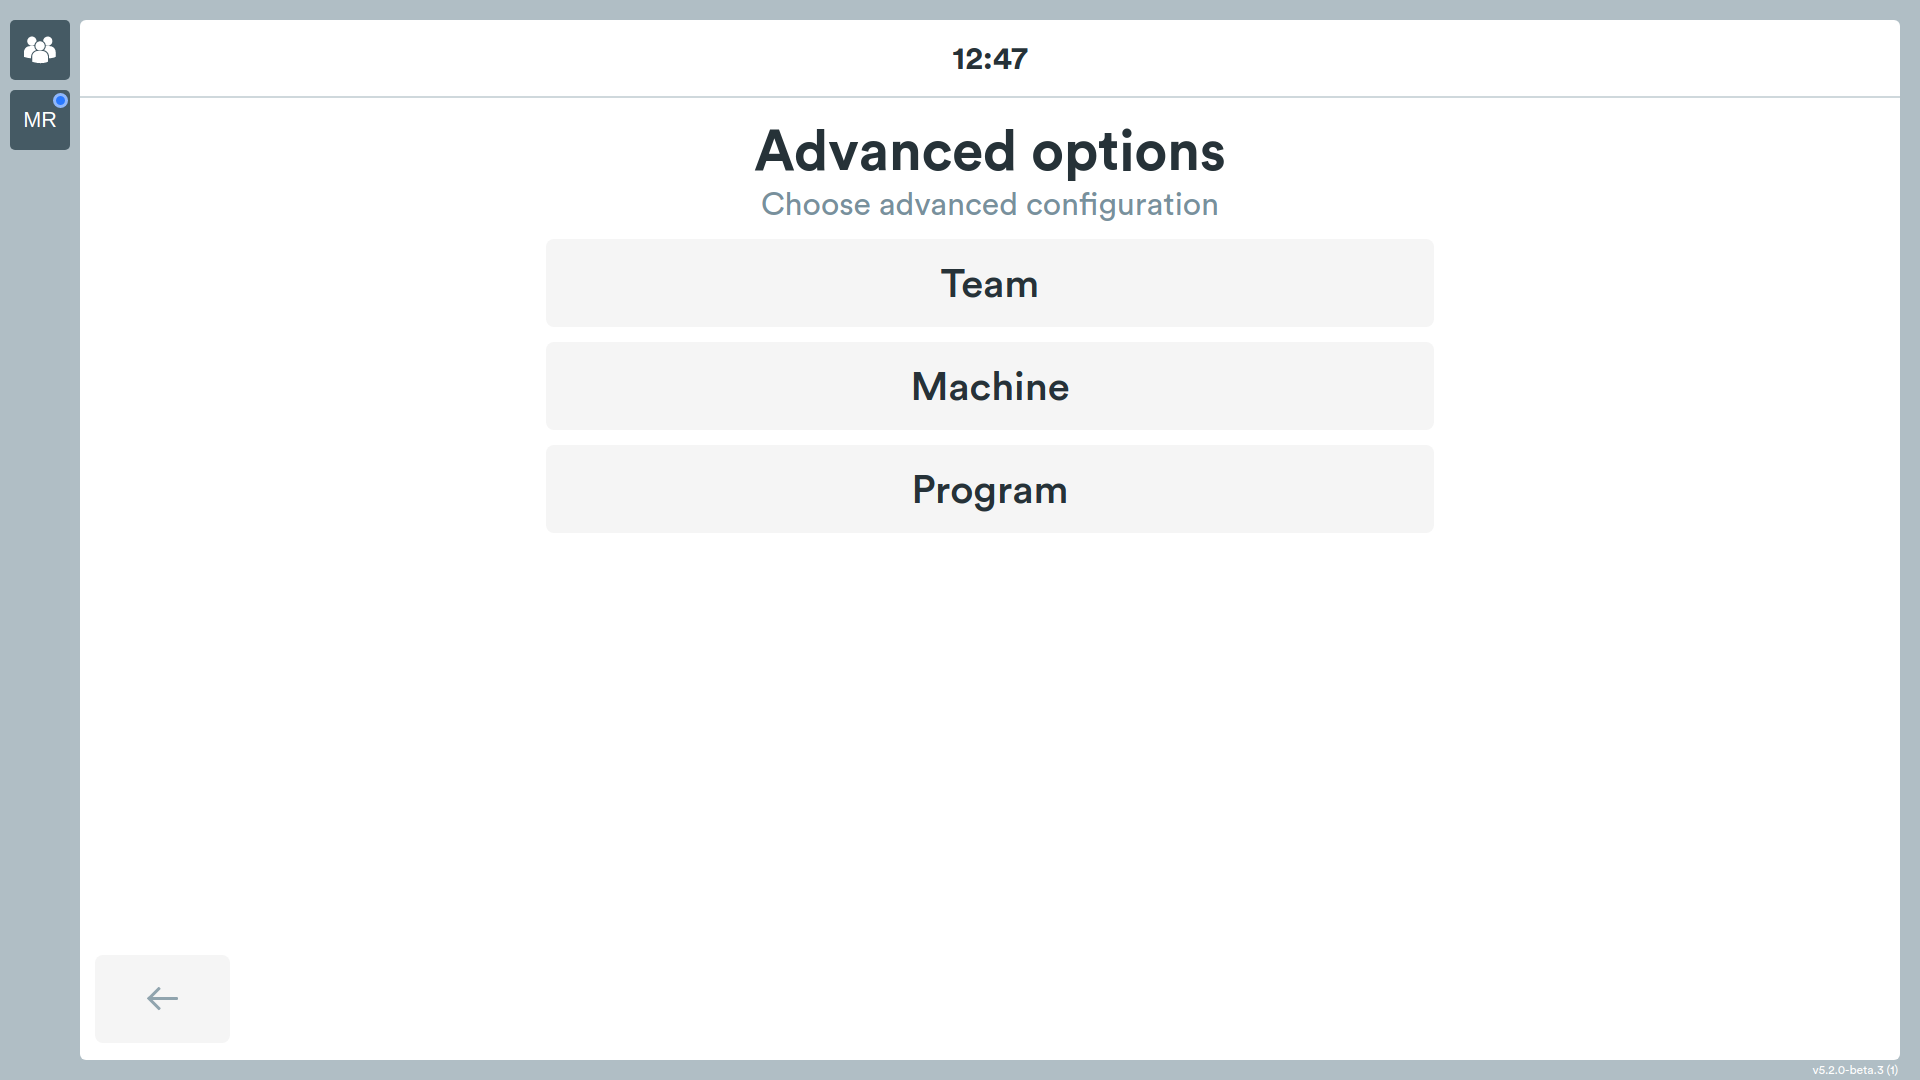Choose the Machine configuration option

[x=990, y=386]
